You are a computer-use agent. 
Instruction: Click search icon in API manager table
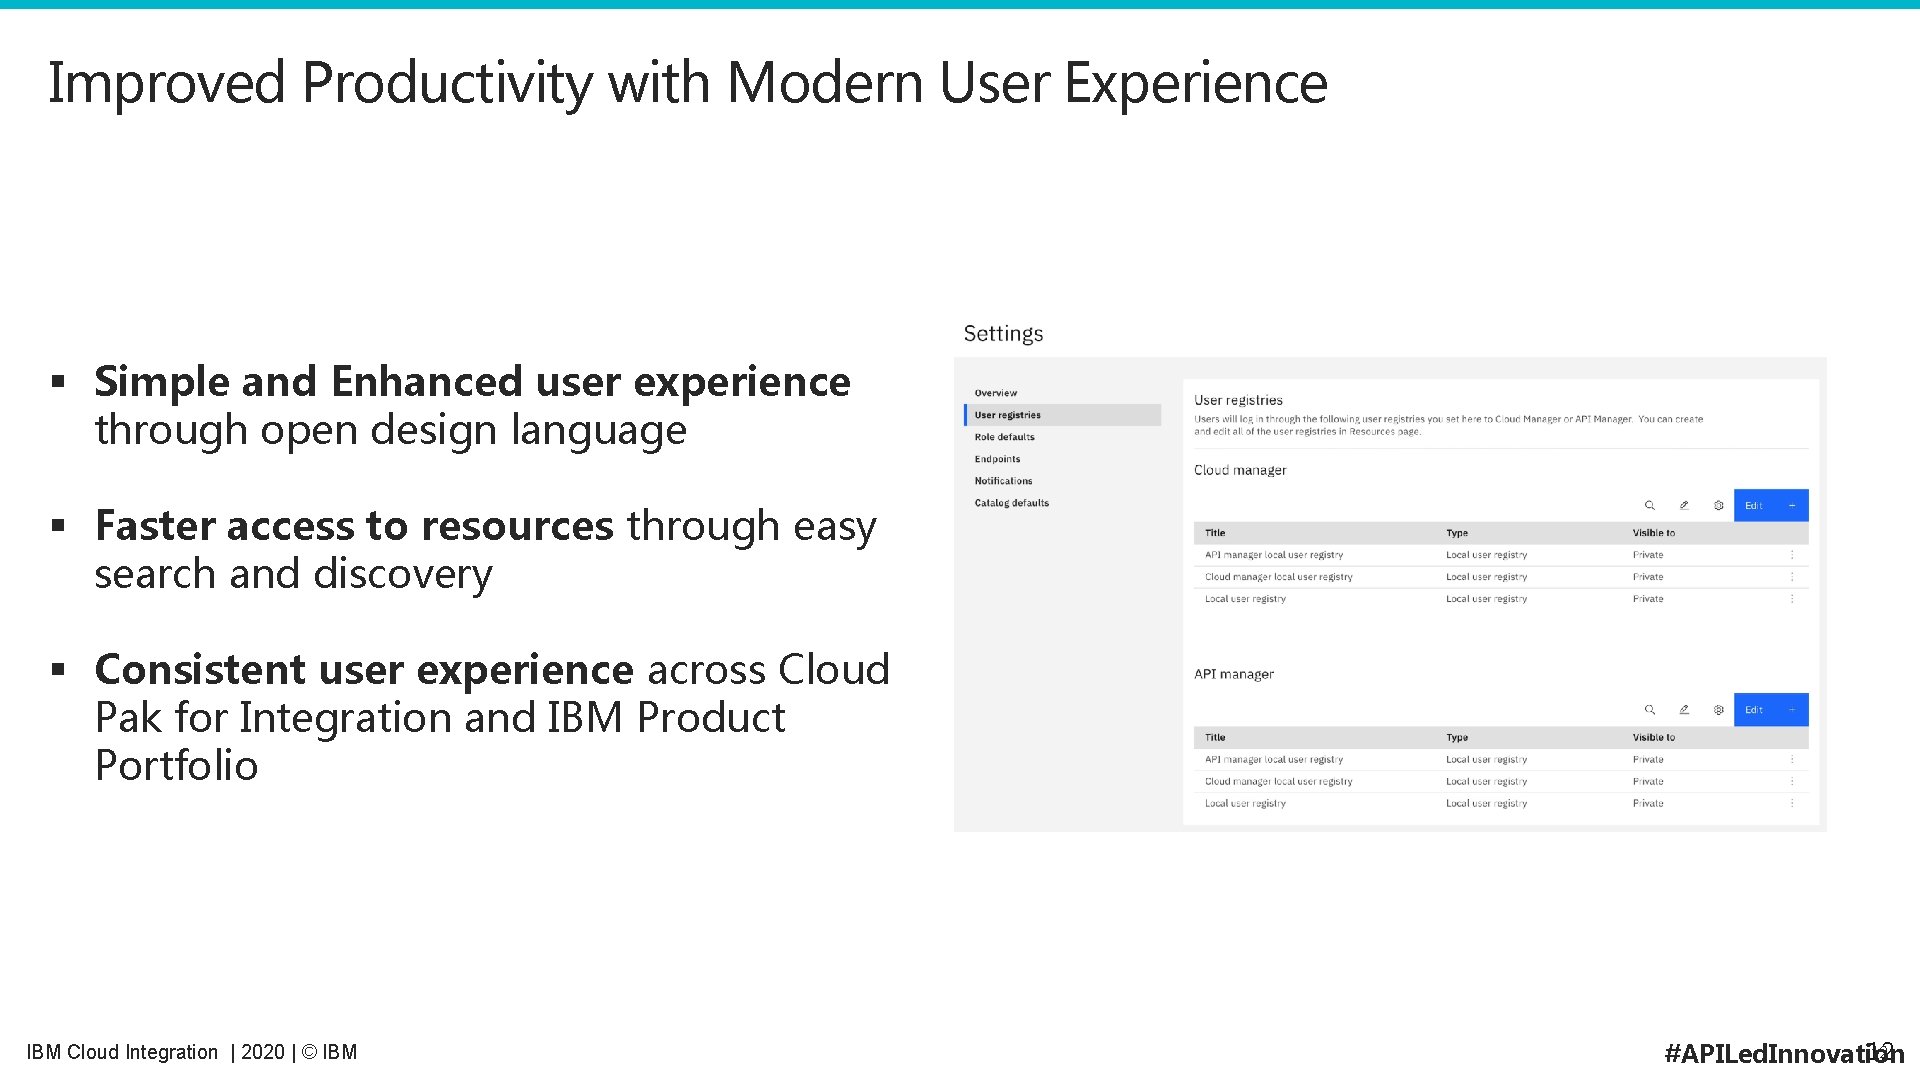[1649, 710]
